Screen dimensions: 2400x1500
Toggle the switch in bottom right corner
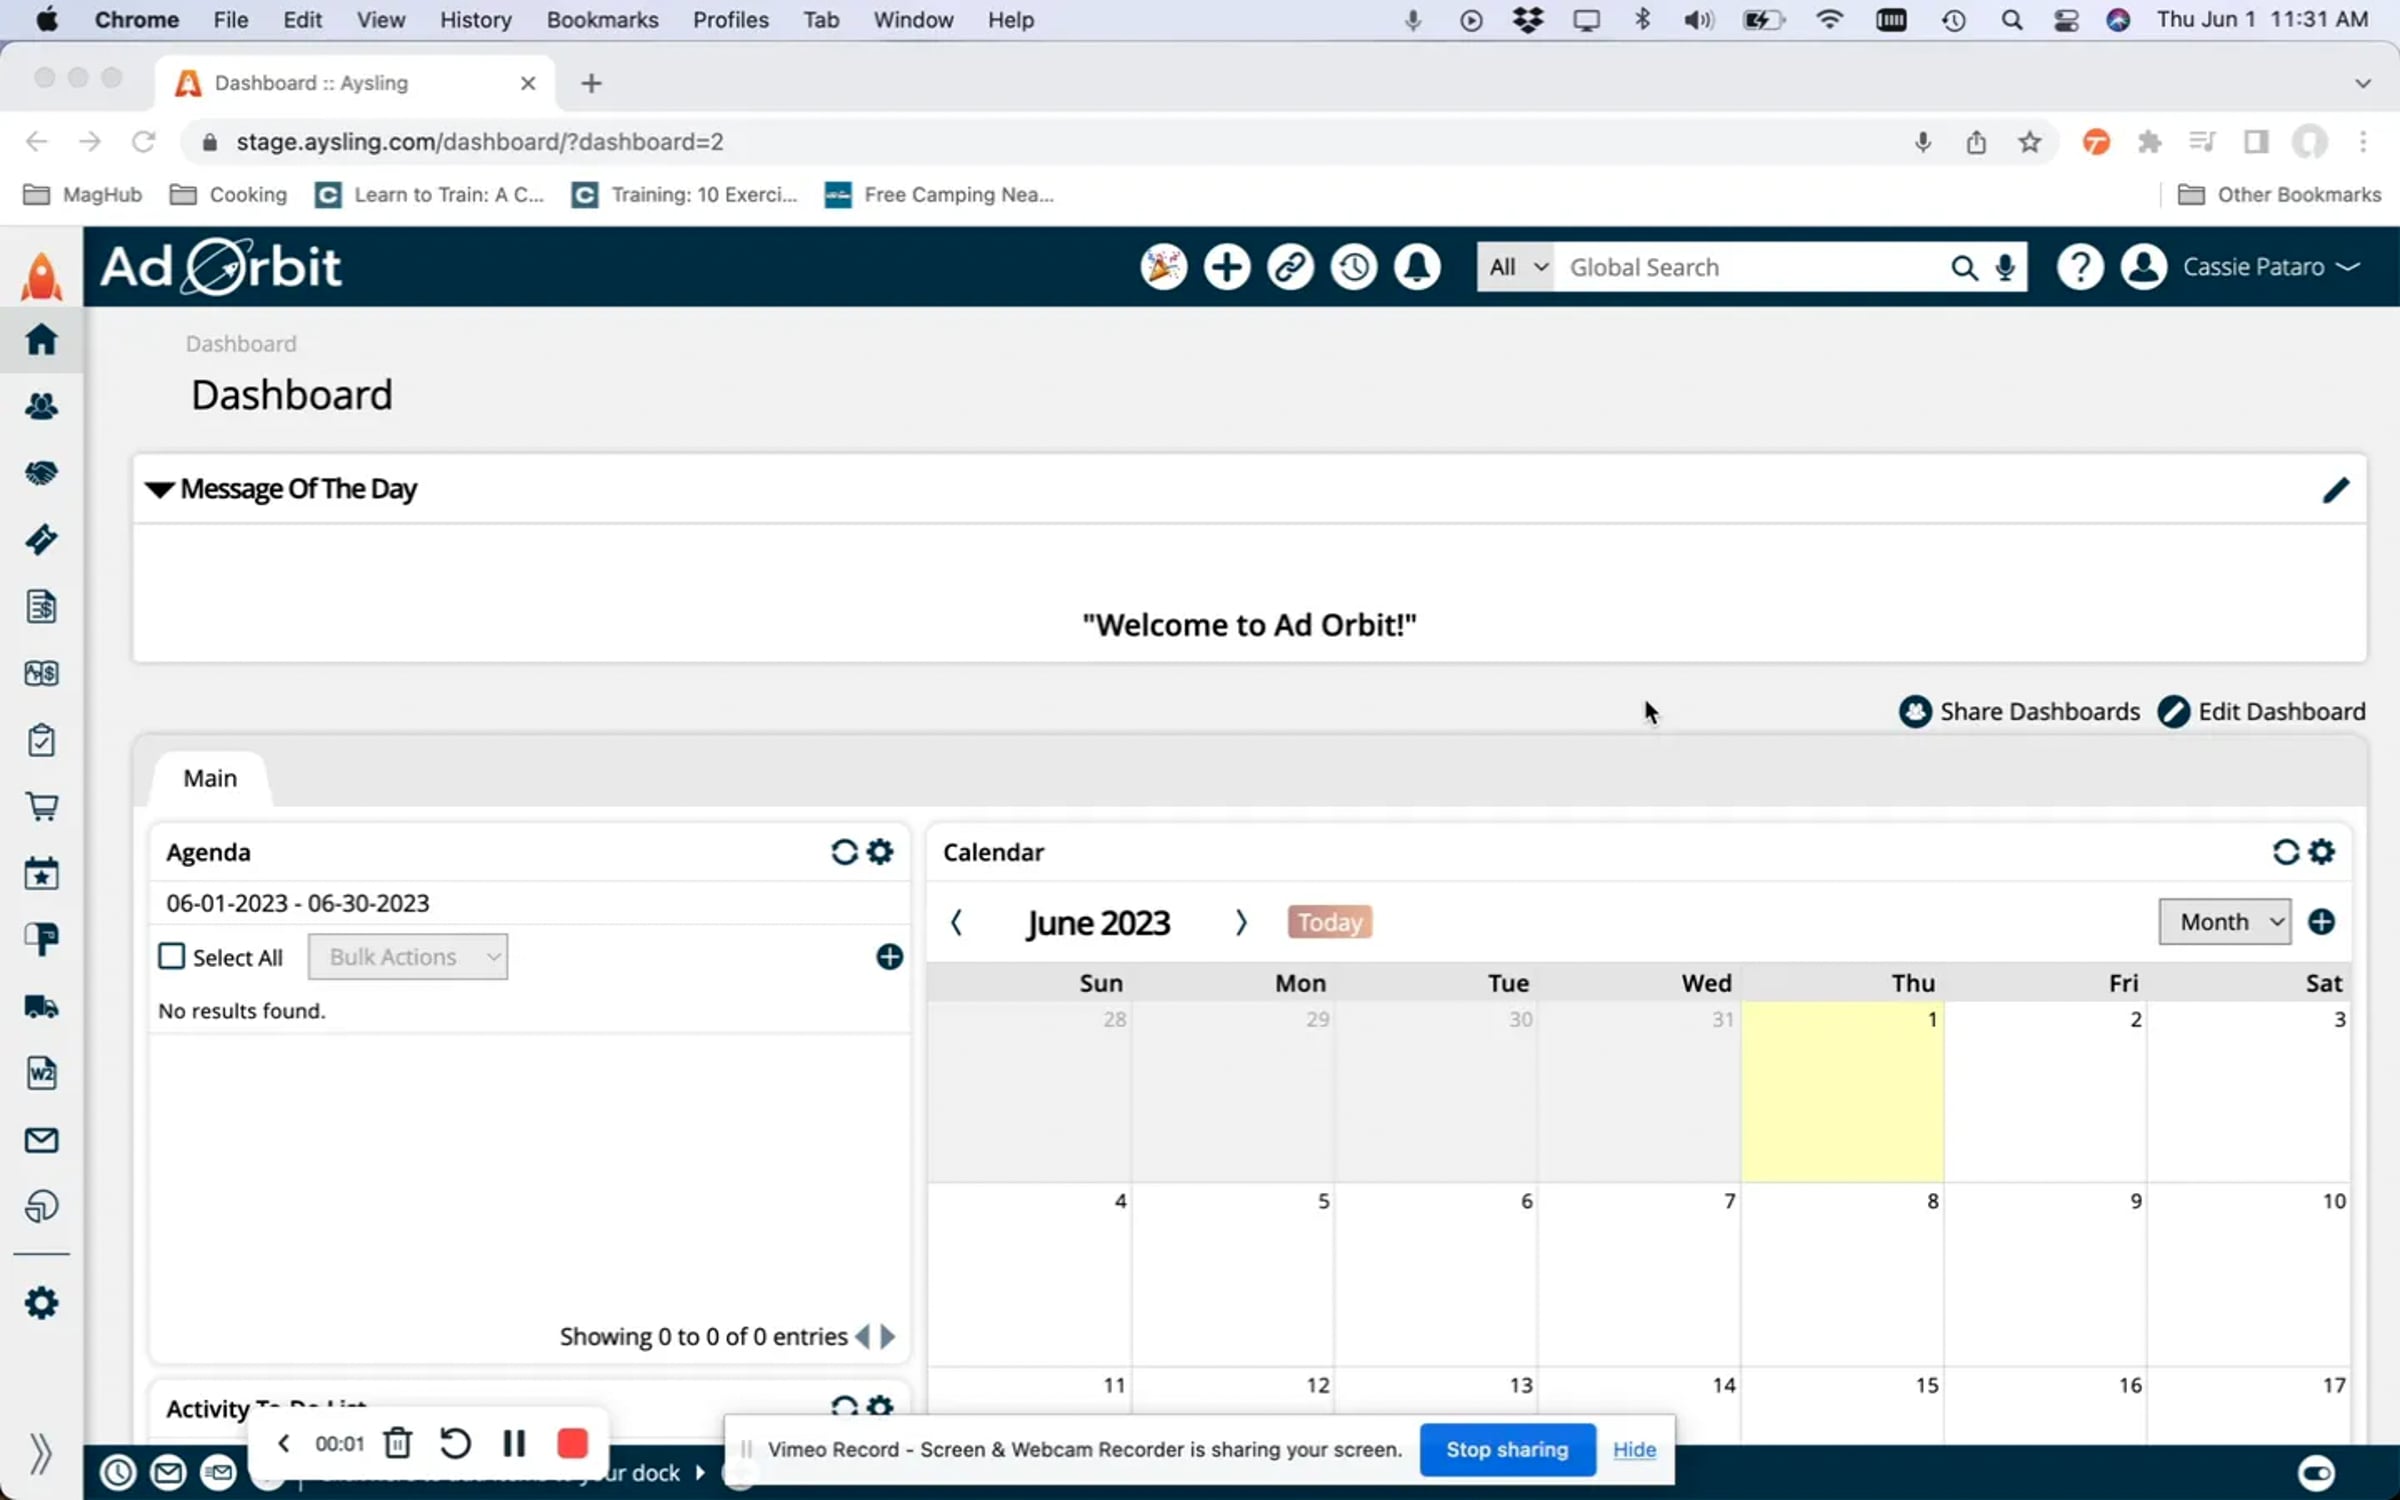pos(2316,1472)
